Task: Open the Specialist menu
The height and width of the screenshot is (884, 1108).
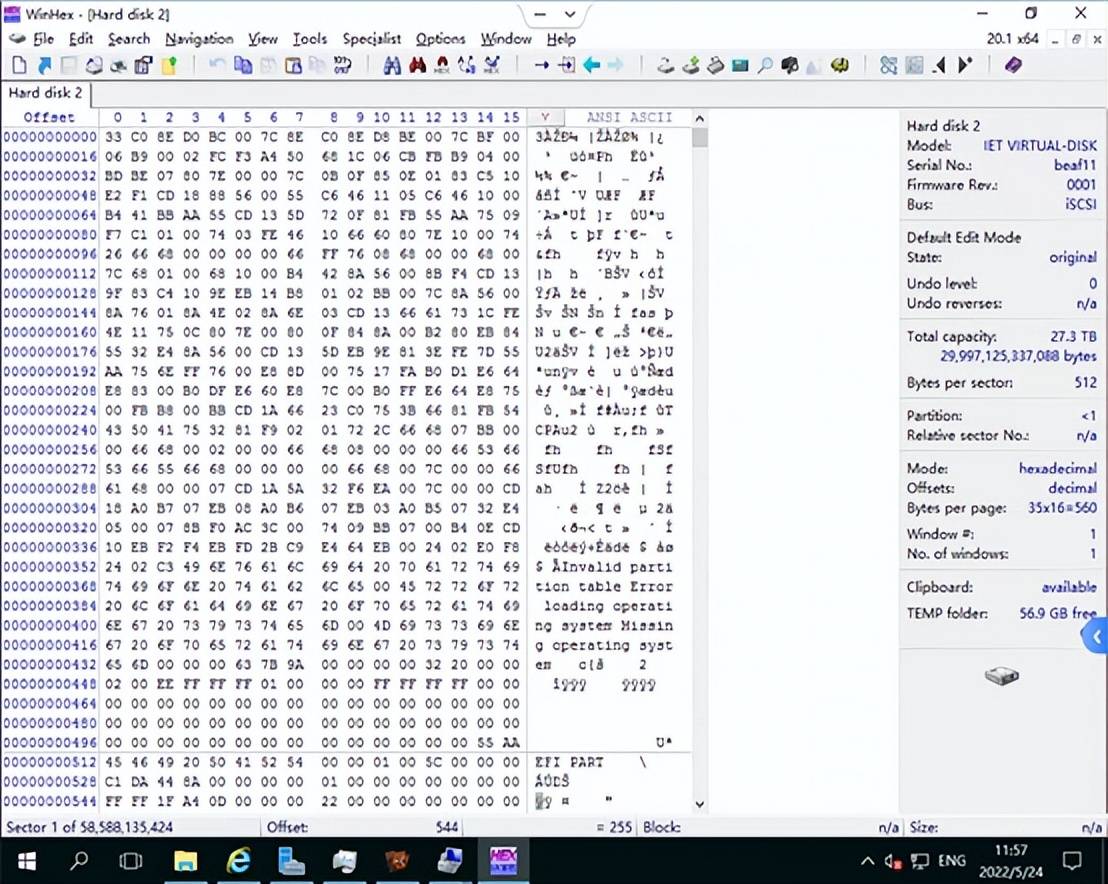Action: point(371,39)
